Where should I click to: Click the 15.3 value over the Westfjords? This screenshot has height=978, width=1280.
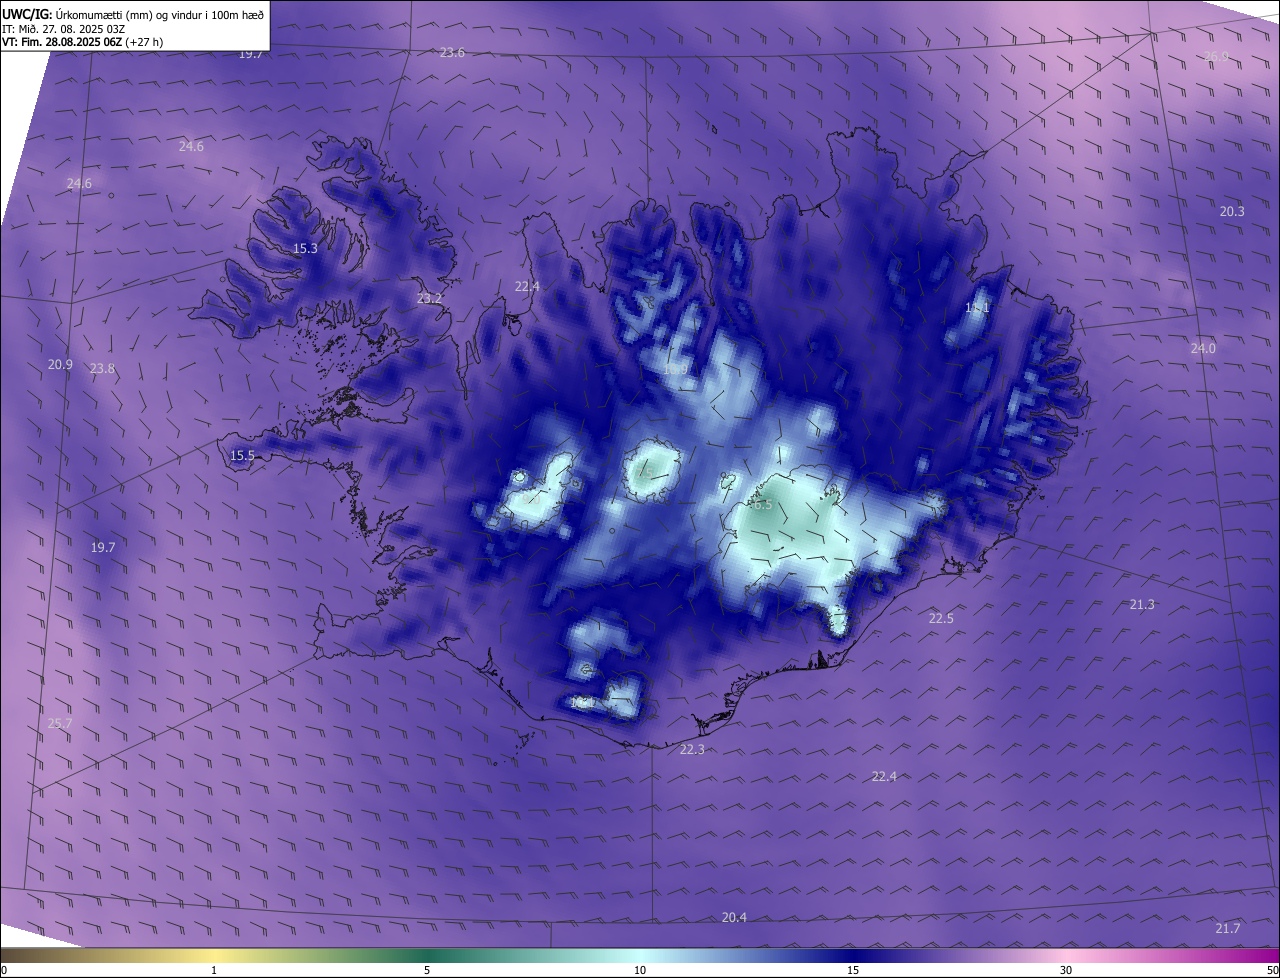pyautogui.click(x=305, y=248)
